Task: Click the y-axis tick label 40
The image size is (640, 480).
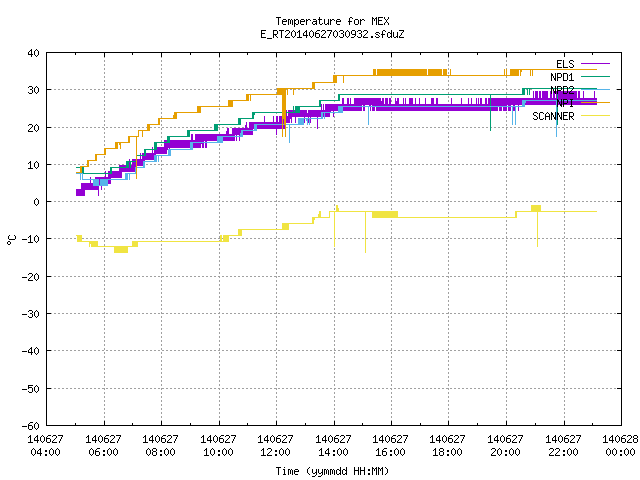Action: (x=33, y=53)
